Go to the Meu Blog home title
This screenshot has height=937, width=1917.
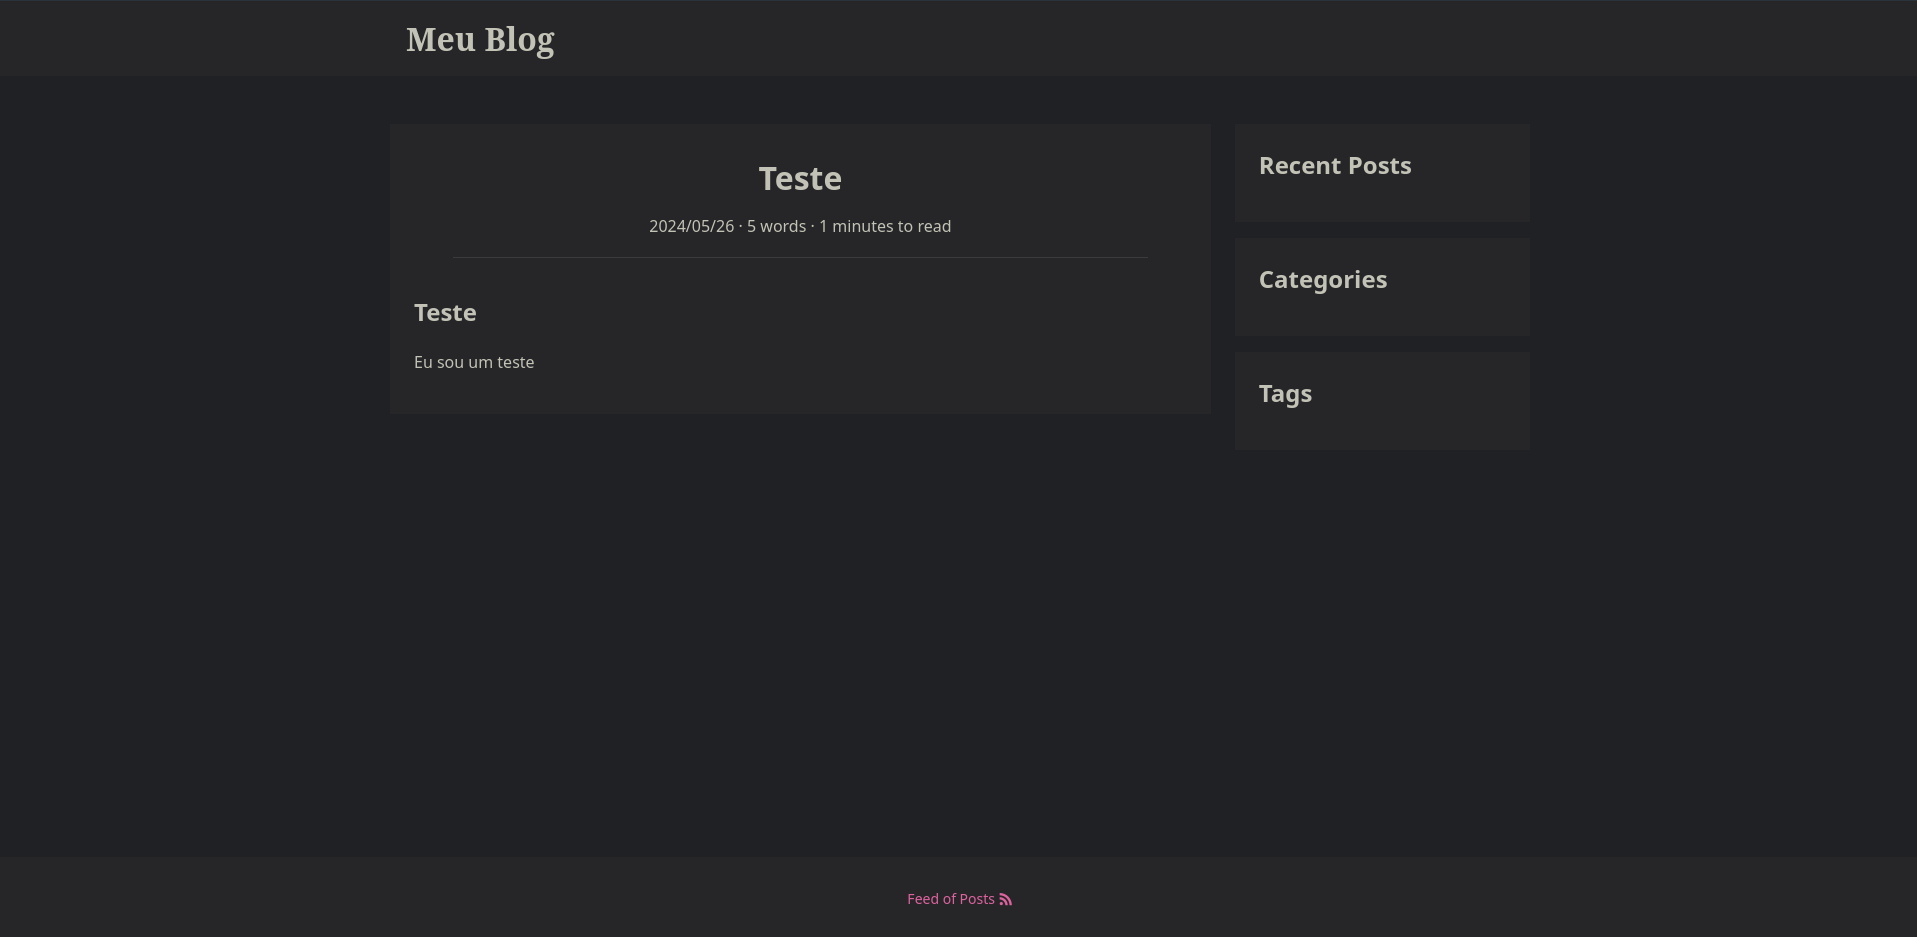[x=480, y=40]
